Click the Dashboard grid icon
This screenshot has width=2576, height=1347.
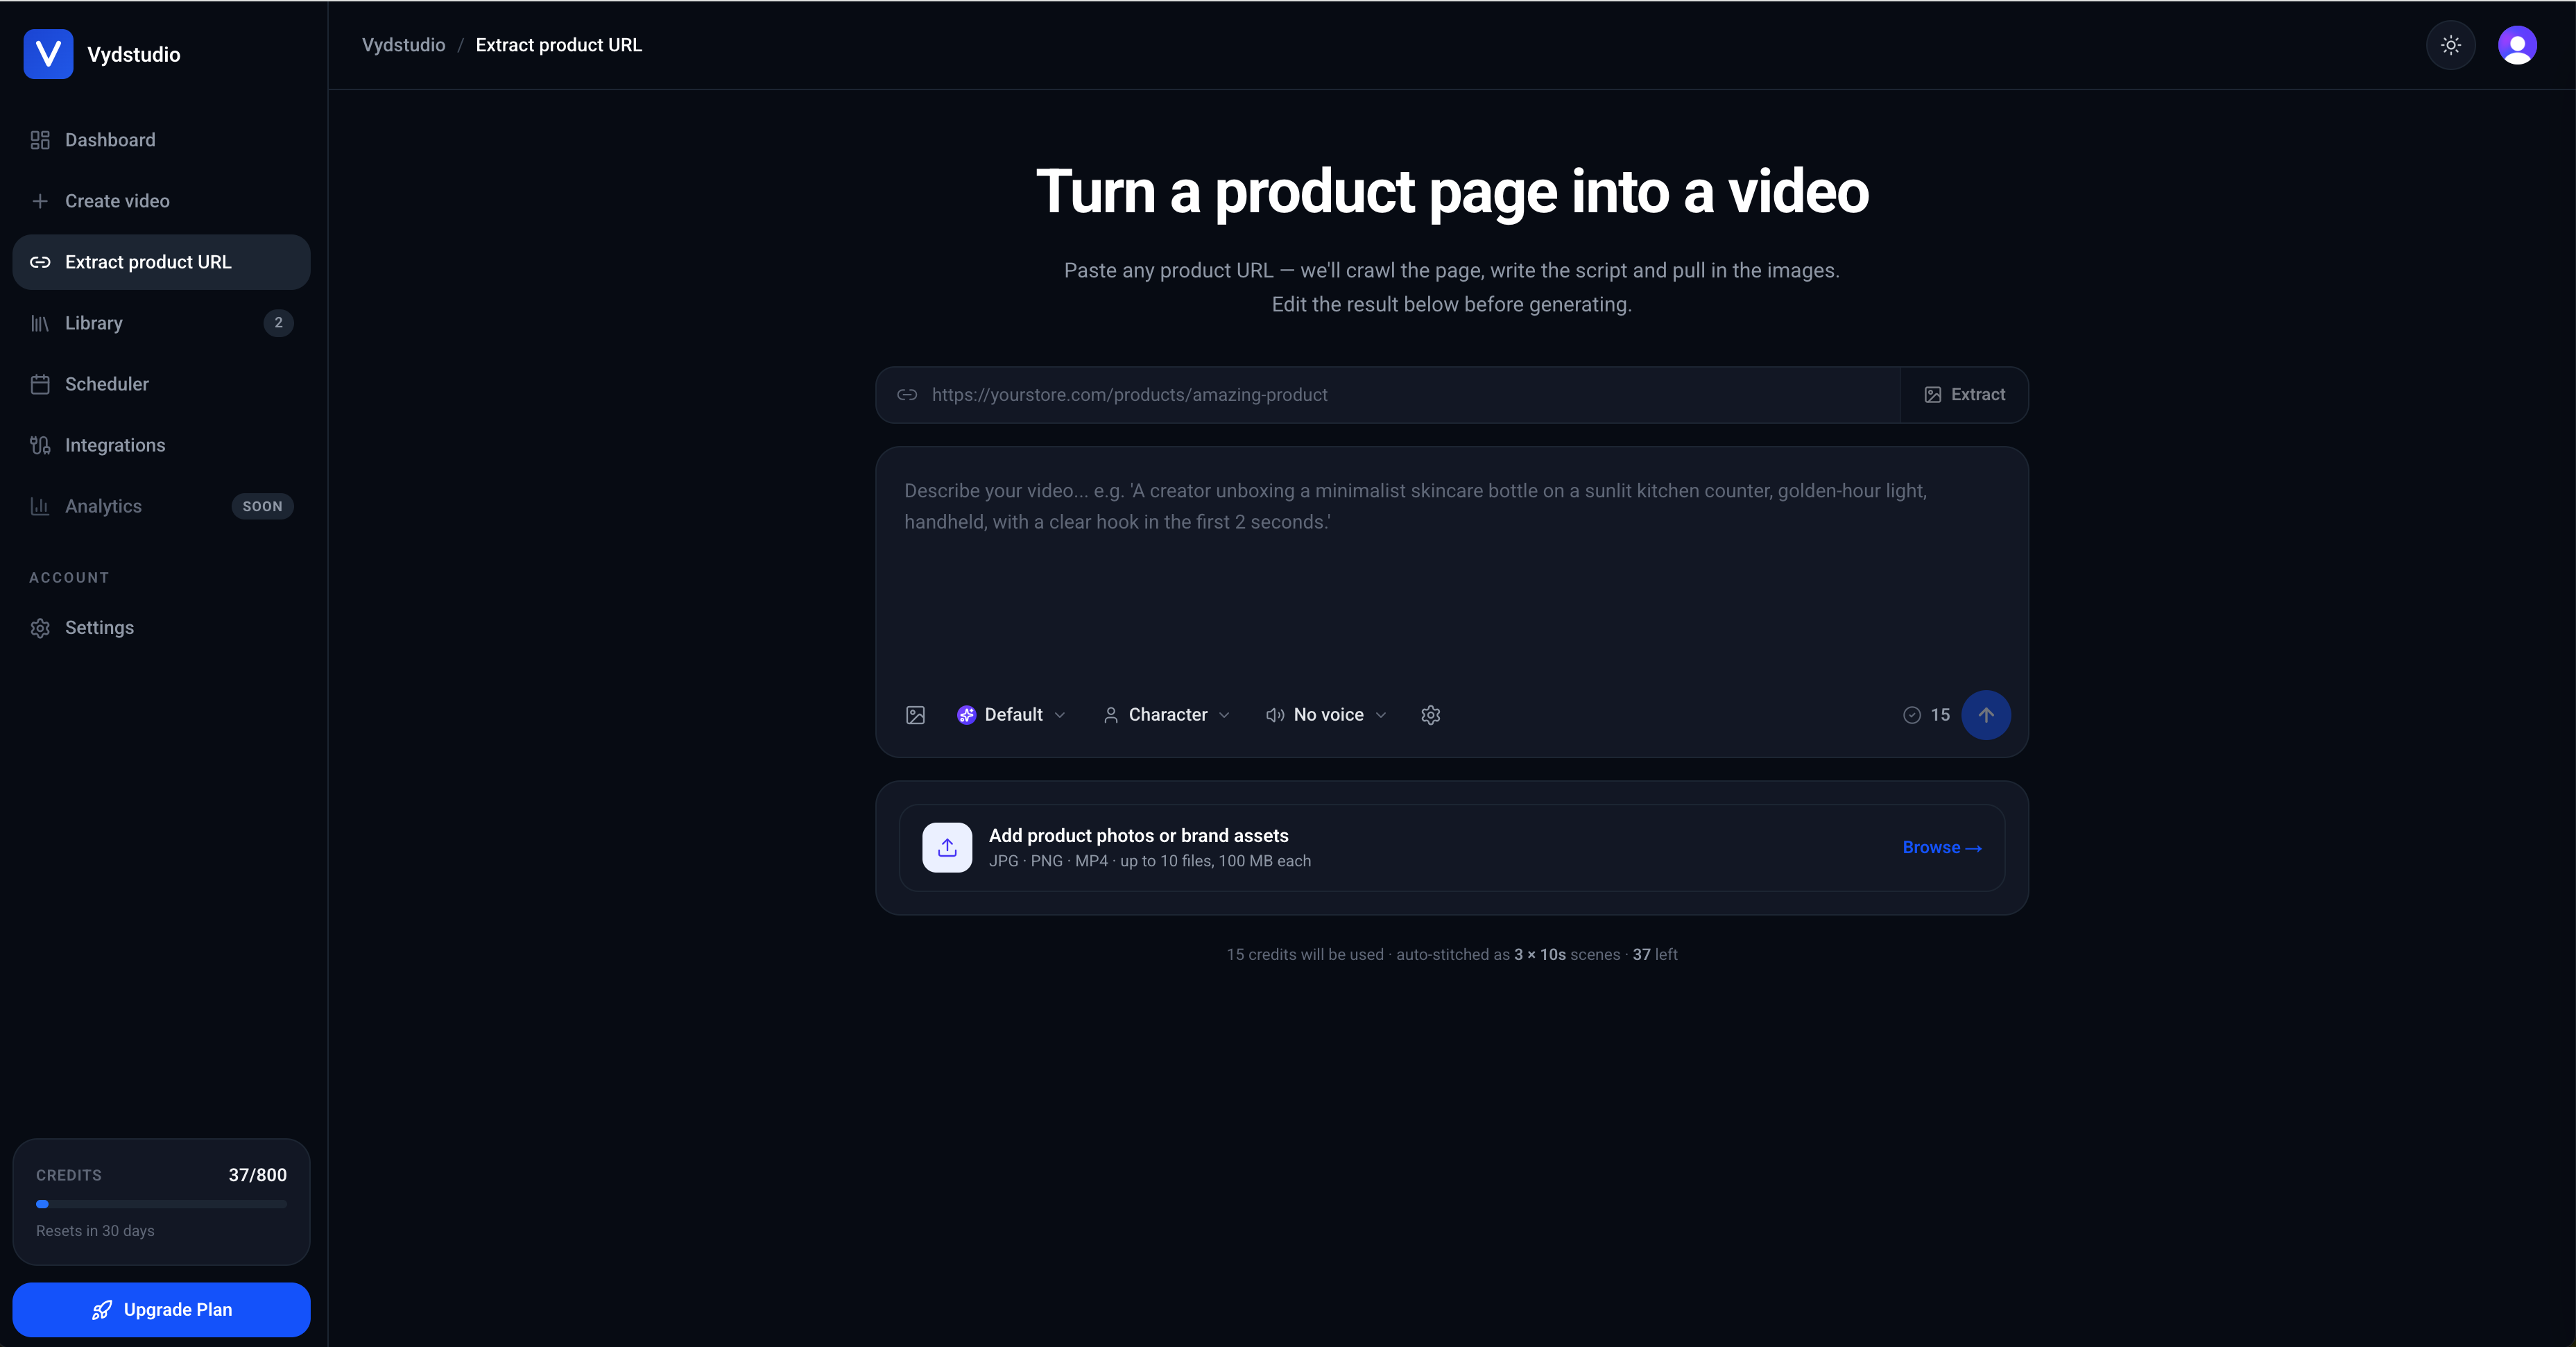40,140
